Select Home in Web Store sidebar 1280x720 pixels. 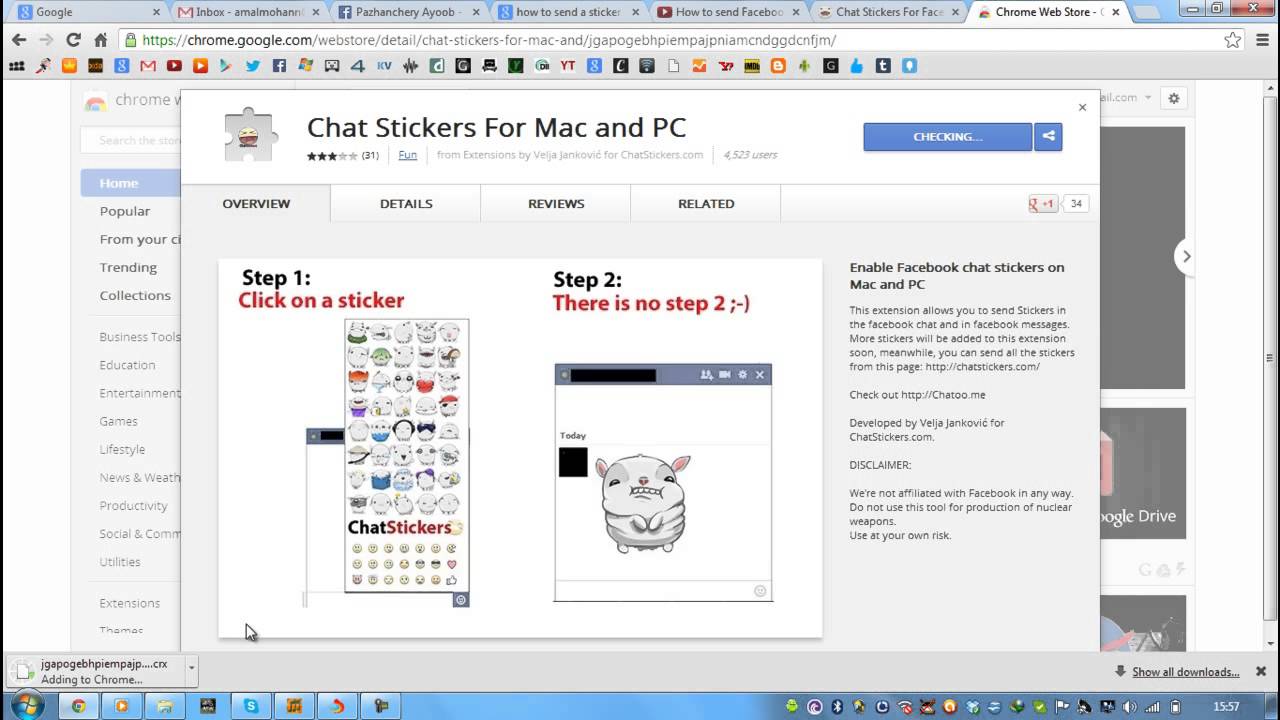coord(130,183)
